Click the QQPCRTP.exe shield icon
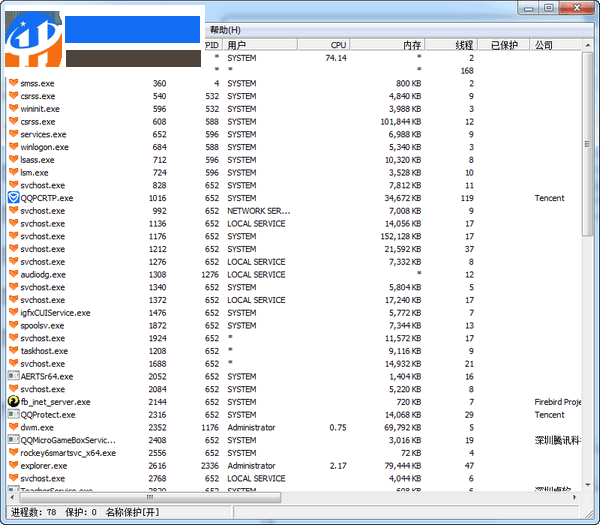Screen dimensions: 600x525 click(13, 198)
